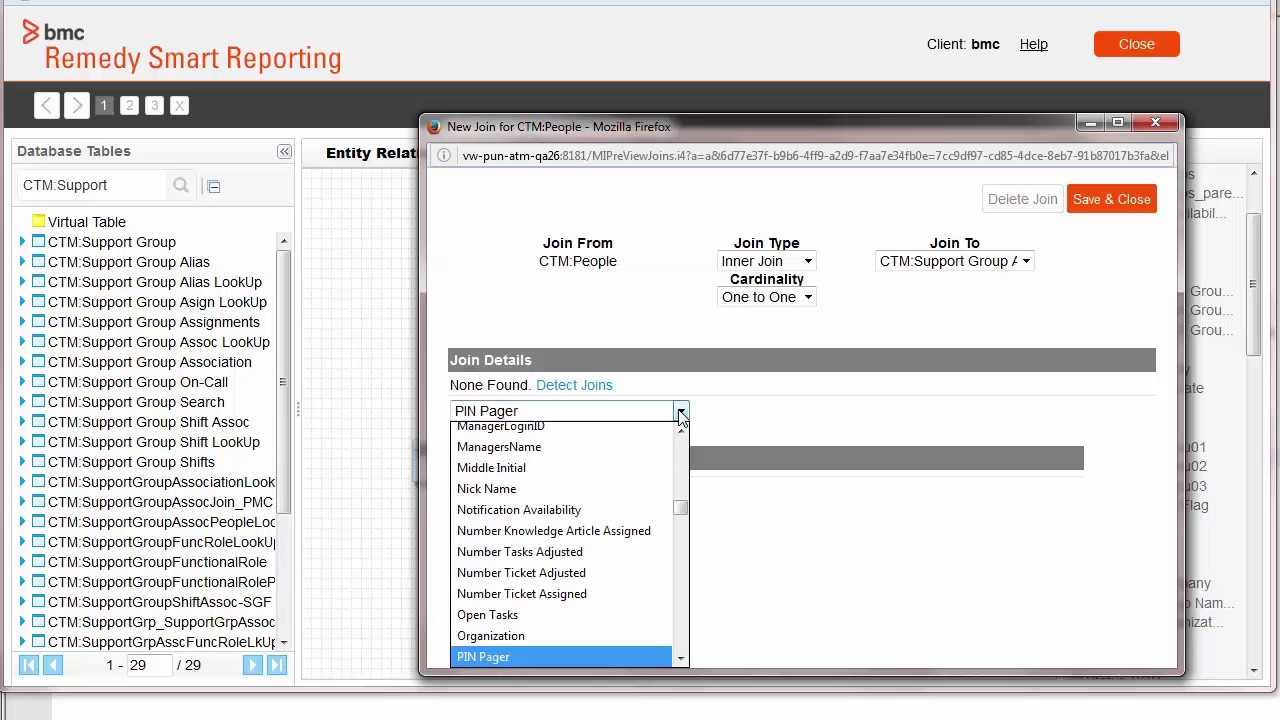Image resolution: width=1280 pixels, height=720 pixels.
Task: Open the Cardinality dropdown
Action: [767, 297]
